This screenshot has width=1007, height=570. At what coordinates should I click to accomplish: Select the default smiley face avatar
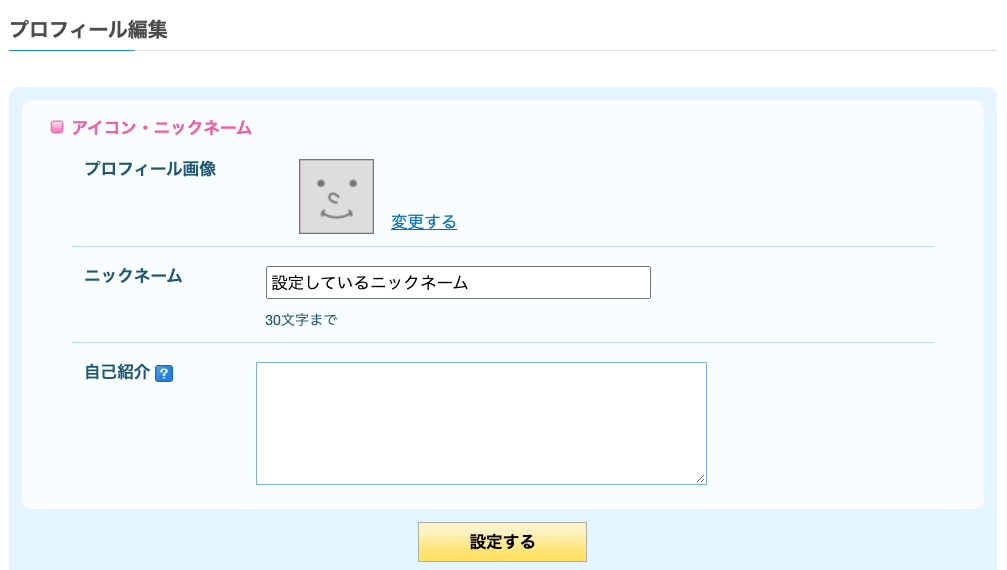click(x=337, y=196)
